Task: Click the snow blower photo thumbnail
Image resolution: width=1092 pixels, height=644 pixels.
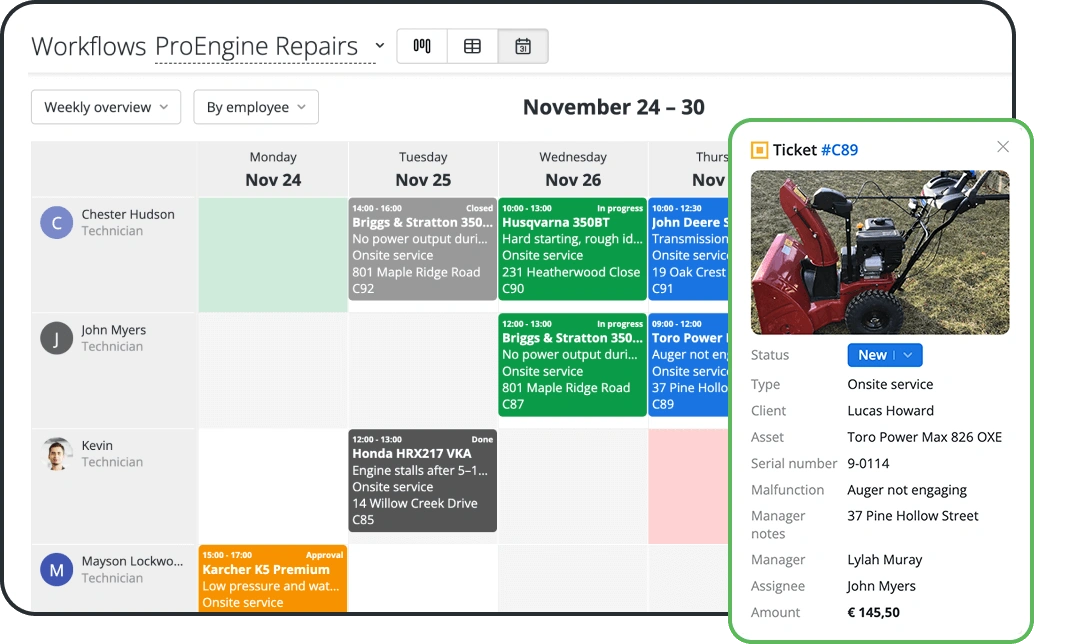Action: 880,252
